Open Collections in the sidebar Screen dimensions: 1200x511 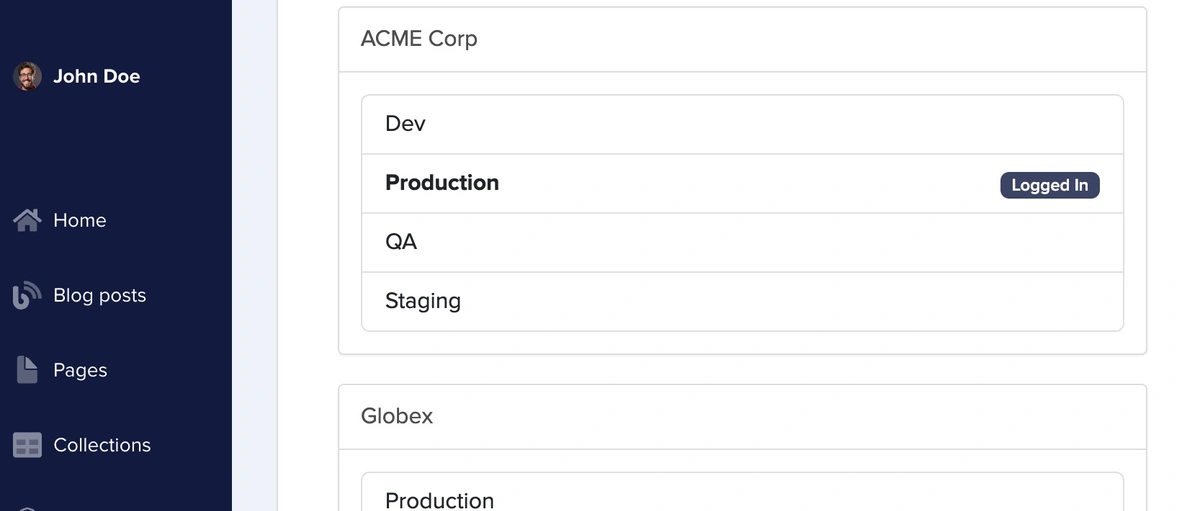click(102, 445)
